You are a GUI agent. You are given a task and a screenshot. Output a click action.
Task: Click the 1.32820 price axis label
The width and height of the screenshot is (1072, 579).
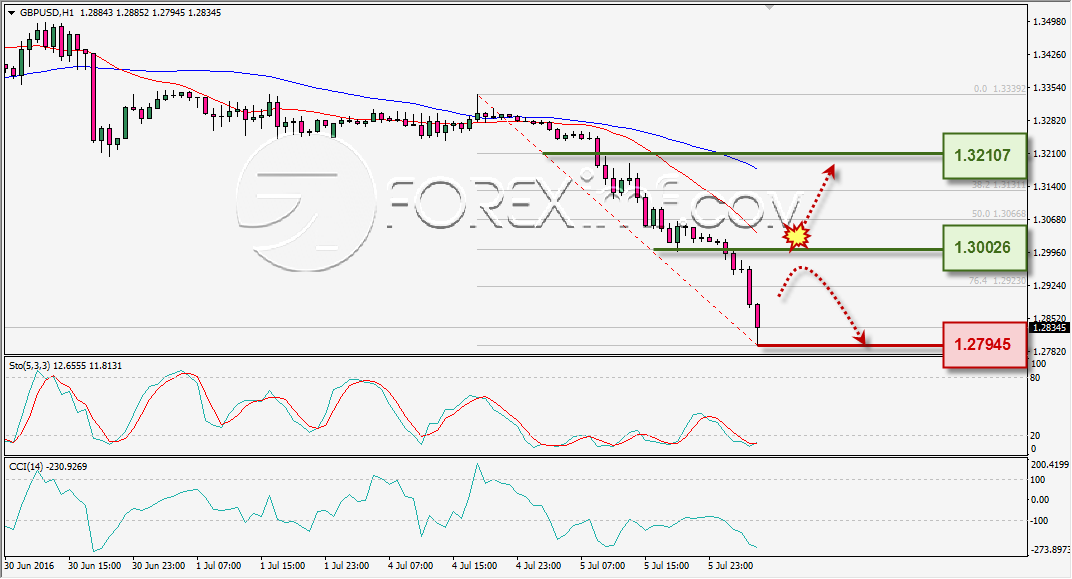[1049, 120]
